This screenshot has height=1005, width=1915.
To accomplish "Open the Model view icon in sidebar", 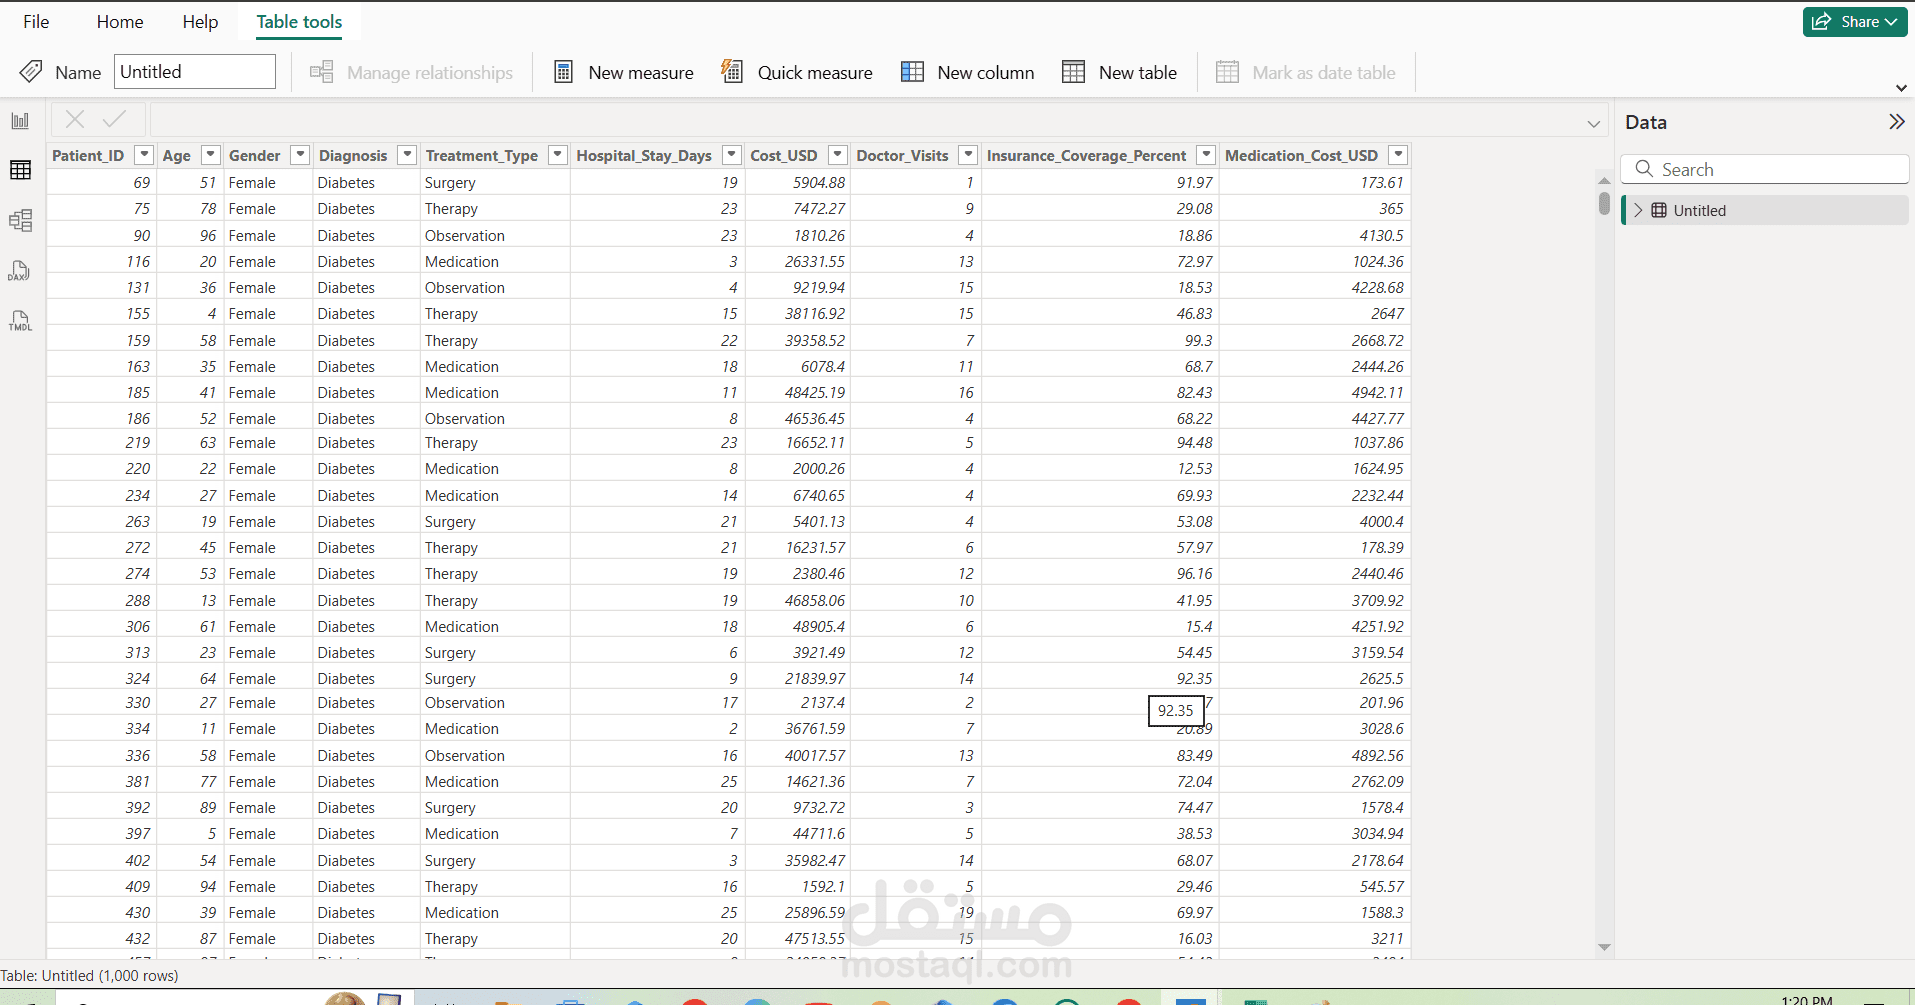I will tap(20, 221).
